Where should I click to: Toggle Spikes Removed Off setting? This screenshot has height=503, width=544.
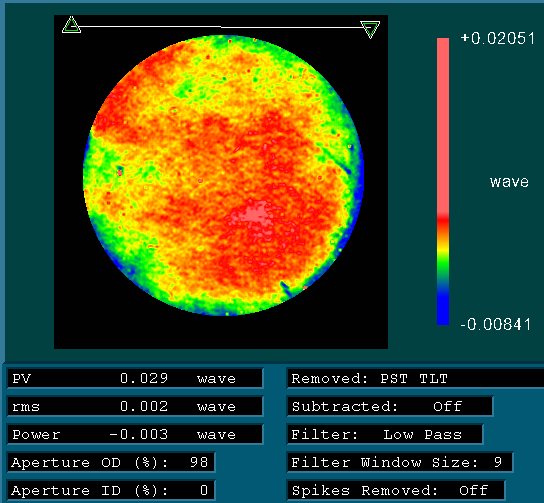(x=396, y=491)
